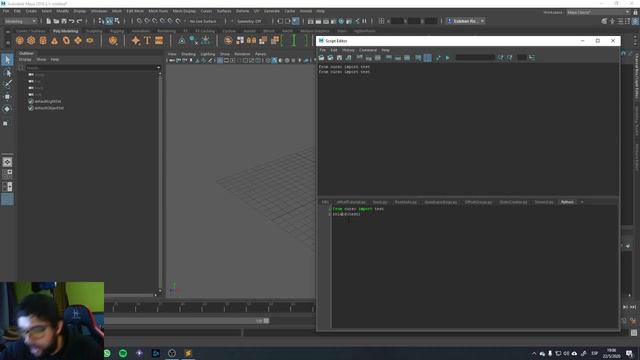Pick the Paint selection tool in toolbox
Image resolution: width=640 pixels, height=360 pixels.
point(7,84)
